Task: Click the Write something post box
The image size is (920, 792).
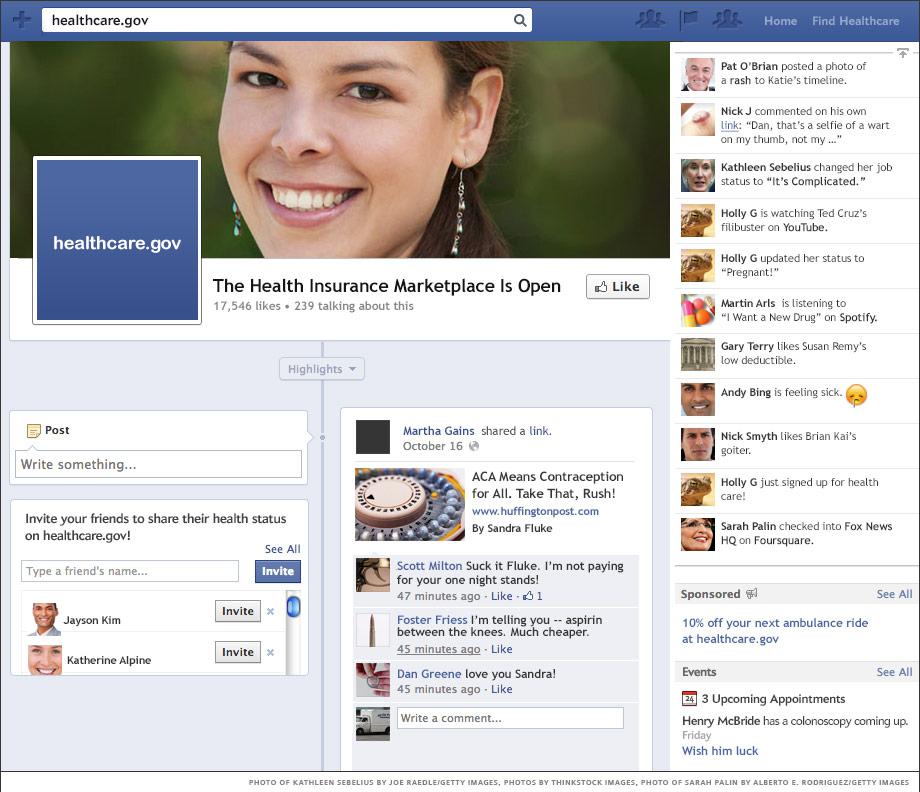Action: click(158, 464)
